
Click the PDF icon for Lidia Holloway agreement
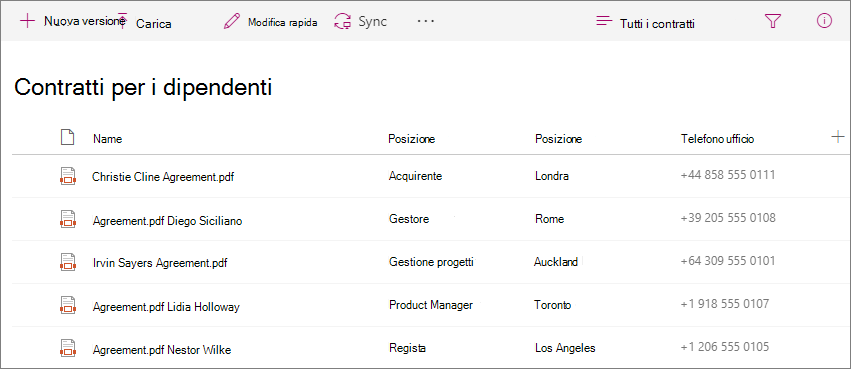coord(67,306)
